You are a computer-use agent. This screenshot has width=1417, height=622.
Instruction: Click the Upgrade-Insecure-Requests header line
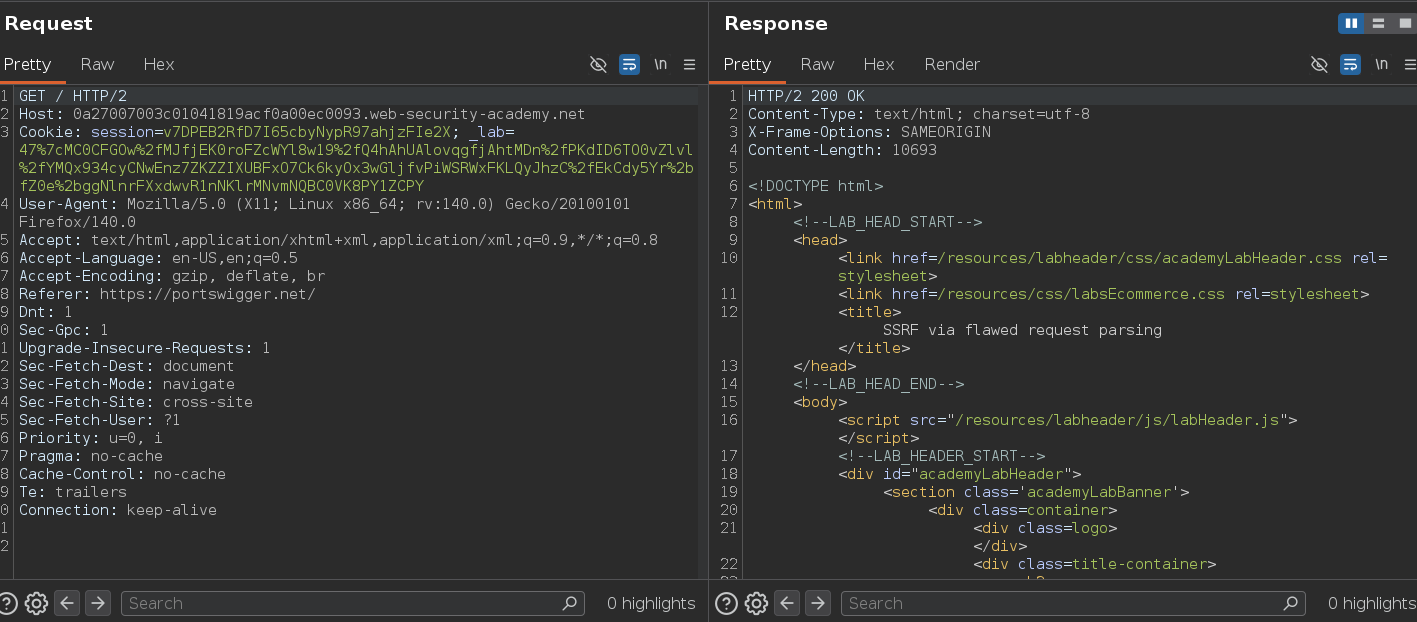click(x=145, y=348)
